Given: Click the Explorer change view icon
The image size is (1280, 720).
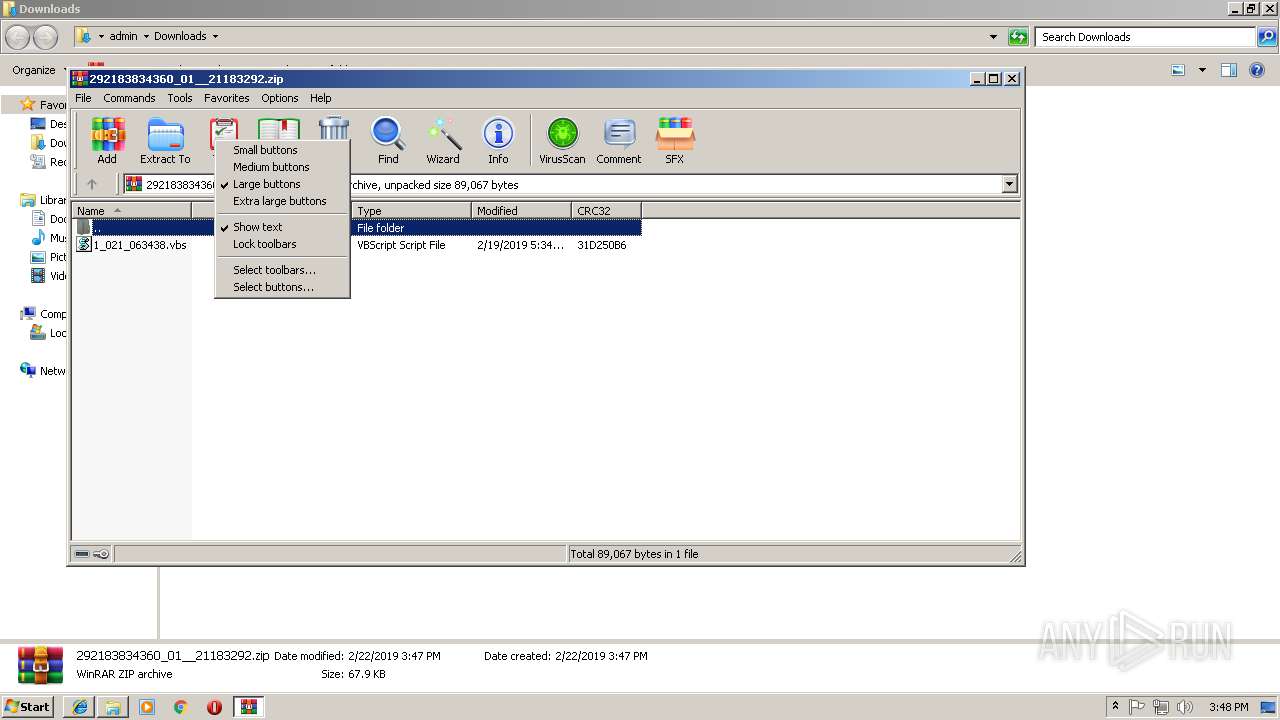Looking at the screenshot, I should [1178, 70].
